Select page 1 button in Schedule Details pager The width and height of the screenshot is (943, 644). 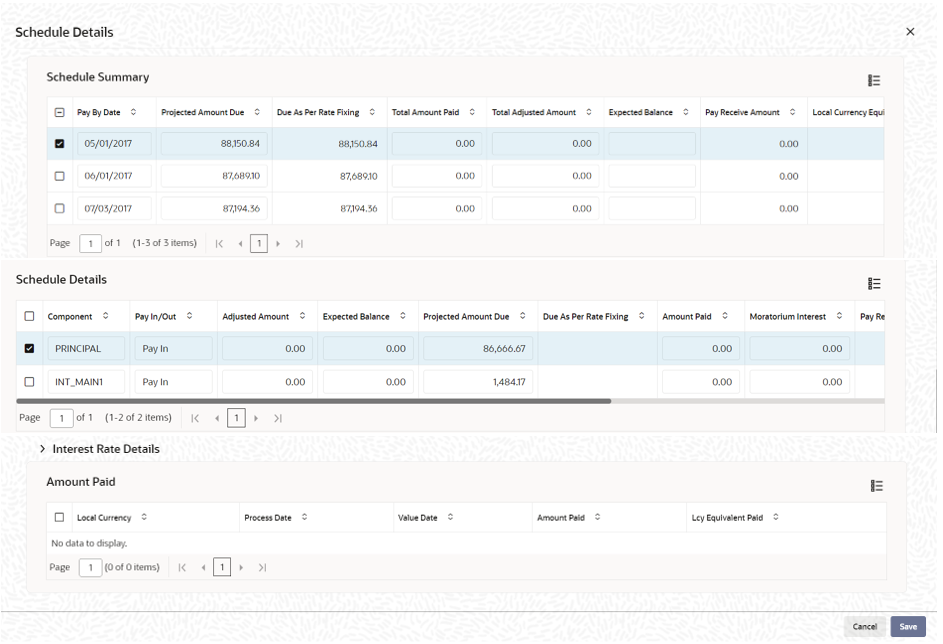pos(236,418)
